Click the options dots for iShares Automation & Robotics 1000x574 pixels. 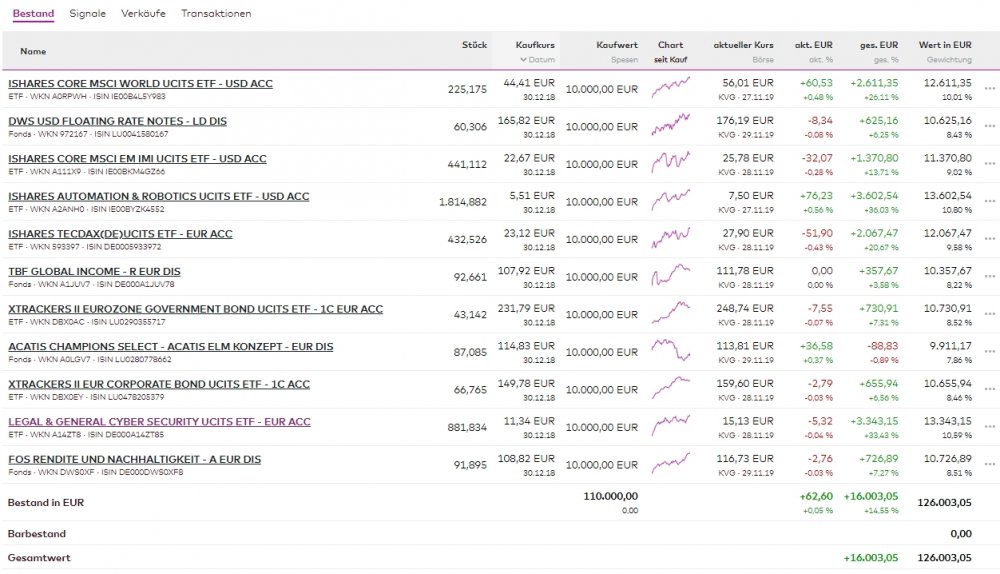[990, 202]
